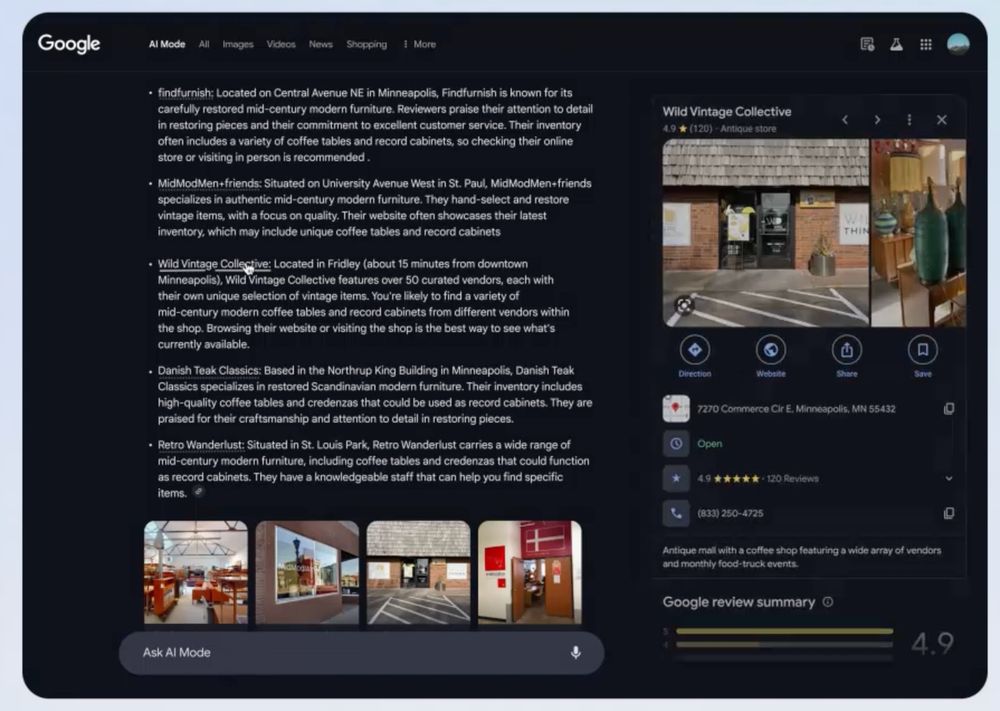Open the furniture showroom interior thumbnail

coord(196,572)
